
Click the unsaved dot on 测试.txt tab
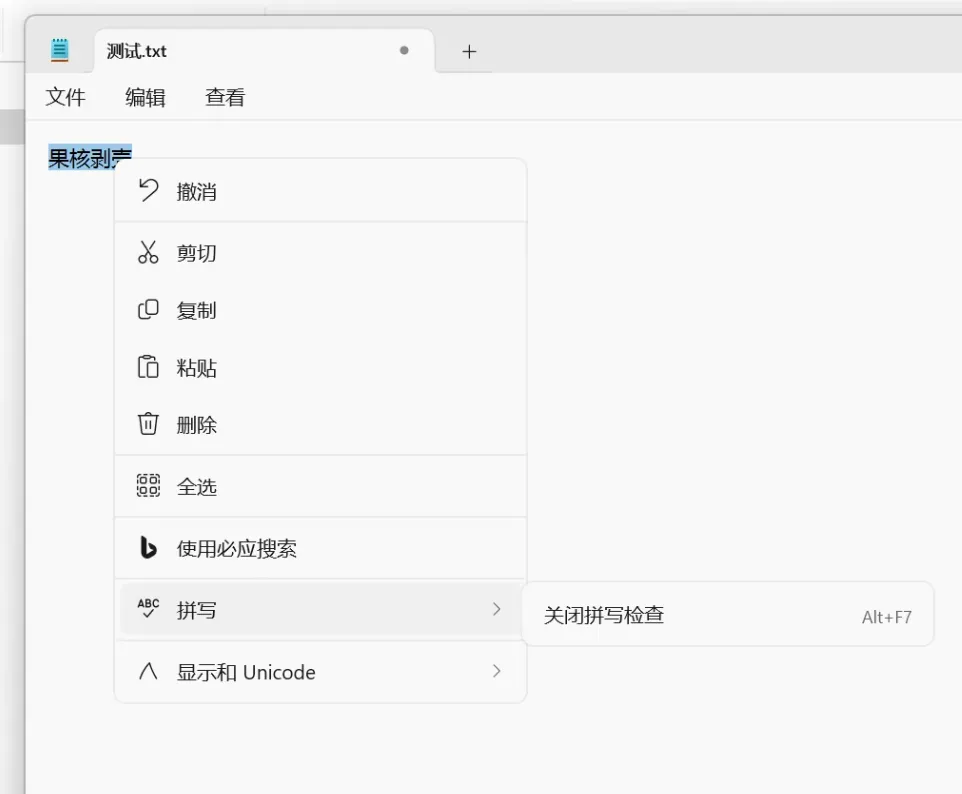click(404, 50)
